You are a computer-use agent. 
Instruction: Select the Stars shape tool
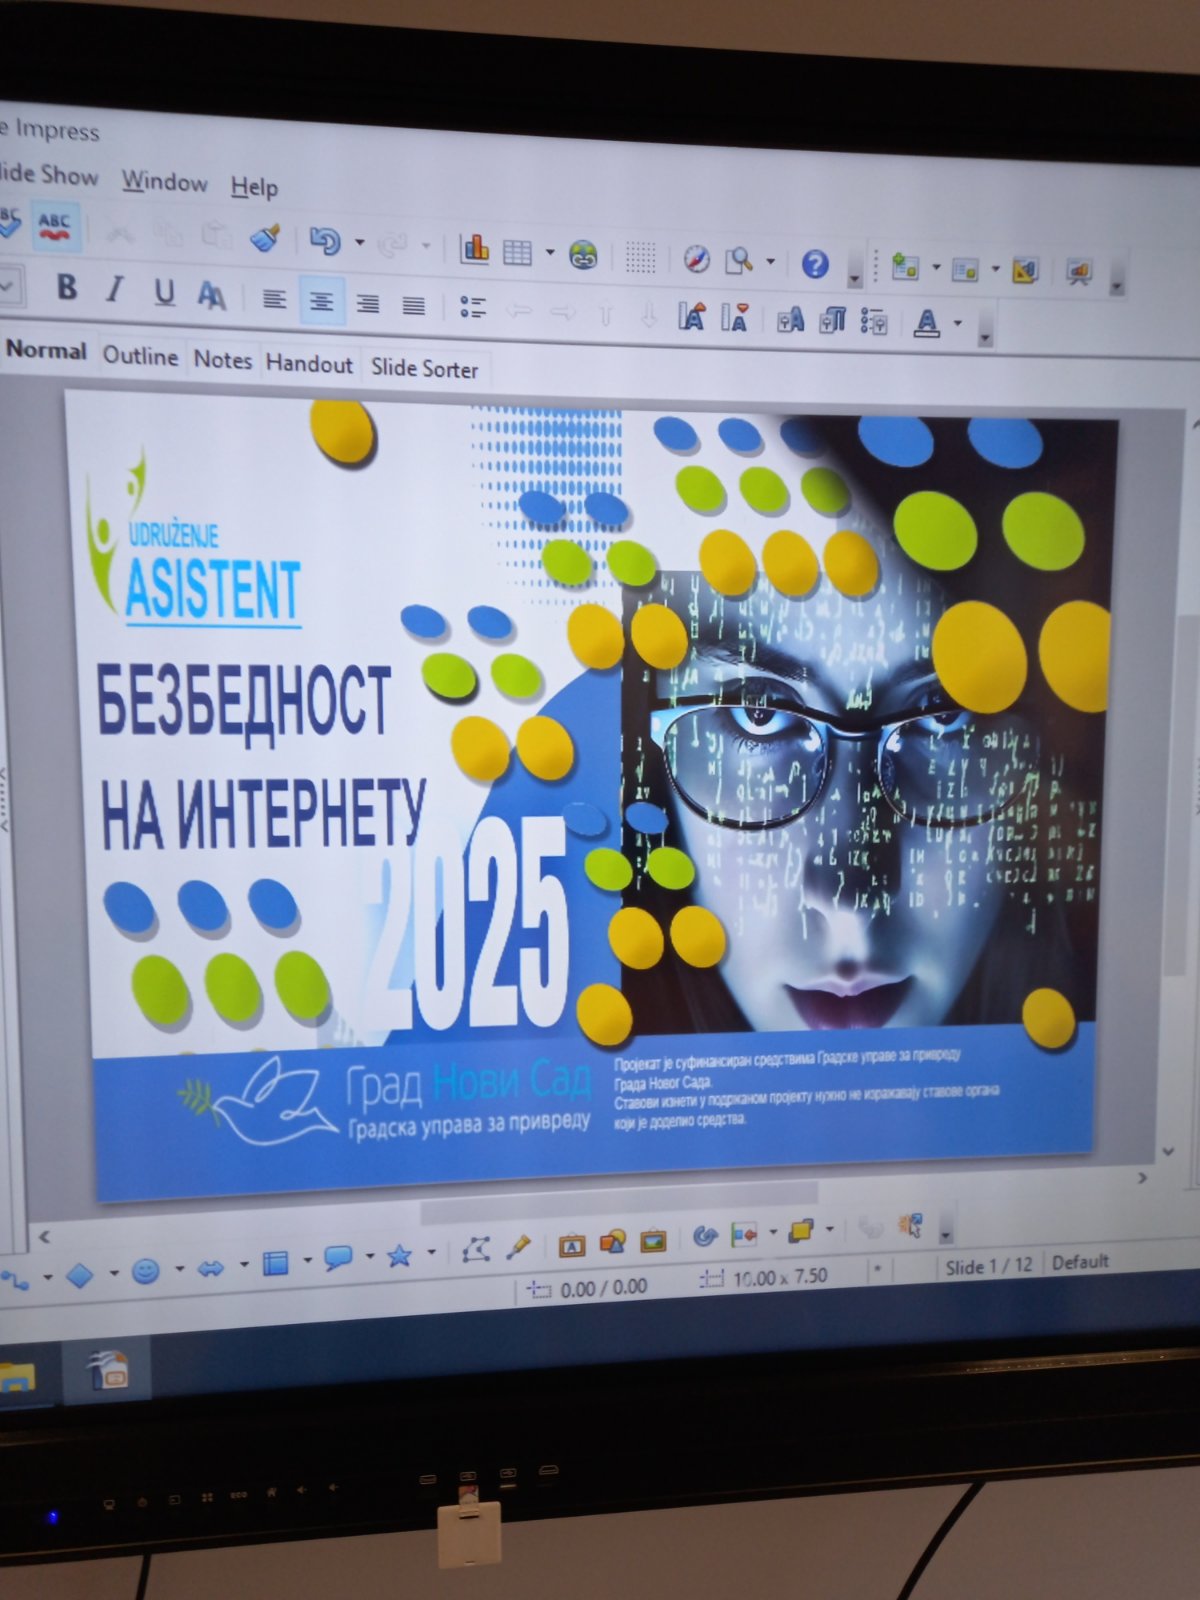point(399,1256)
